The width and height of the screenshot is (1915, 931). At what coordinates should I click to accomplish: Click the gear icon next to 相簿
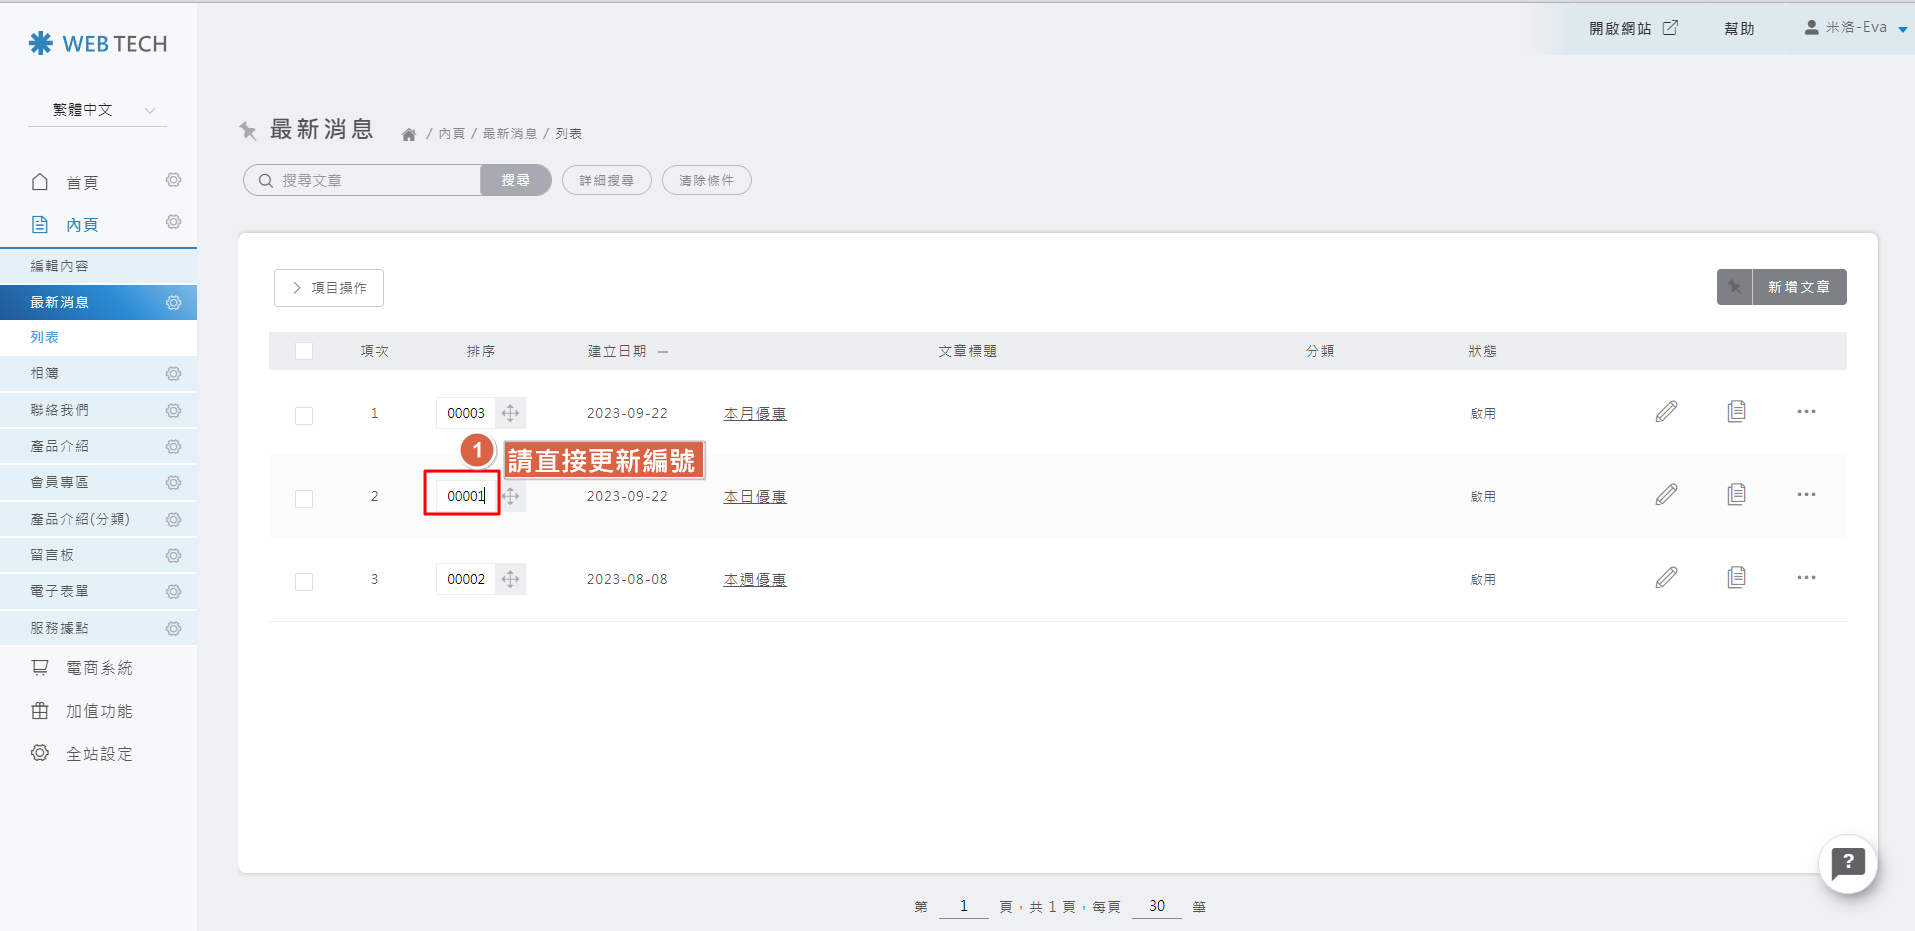(x=173, y=374)
